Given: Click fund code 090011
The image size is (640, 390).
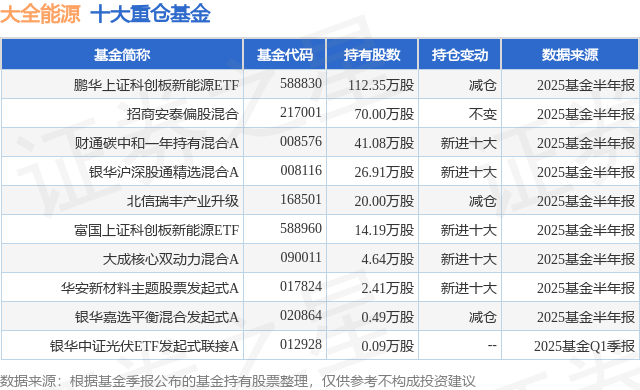Looking at the screenshot, I should (301, 257).
